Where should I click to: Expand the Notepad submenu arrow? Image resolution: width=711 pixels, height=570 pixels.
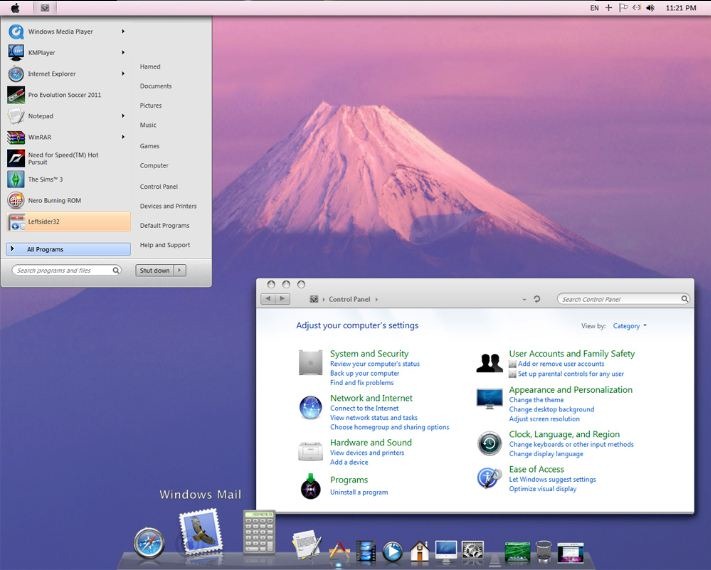[x=123, y=116]
